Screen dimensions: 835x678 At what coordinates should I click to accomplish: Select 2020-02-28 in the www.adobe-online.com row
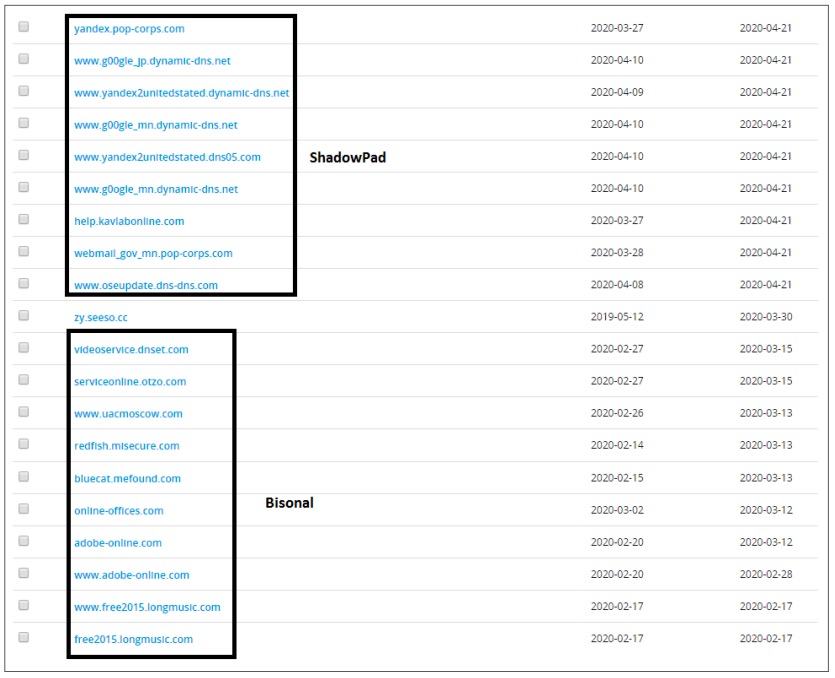click(x=766, y=574)
